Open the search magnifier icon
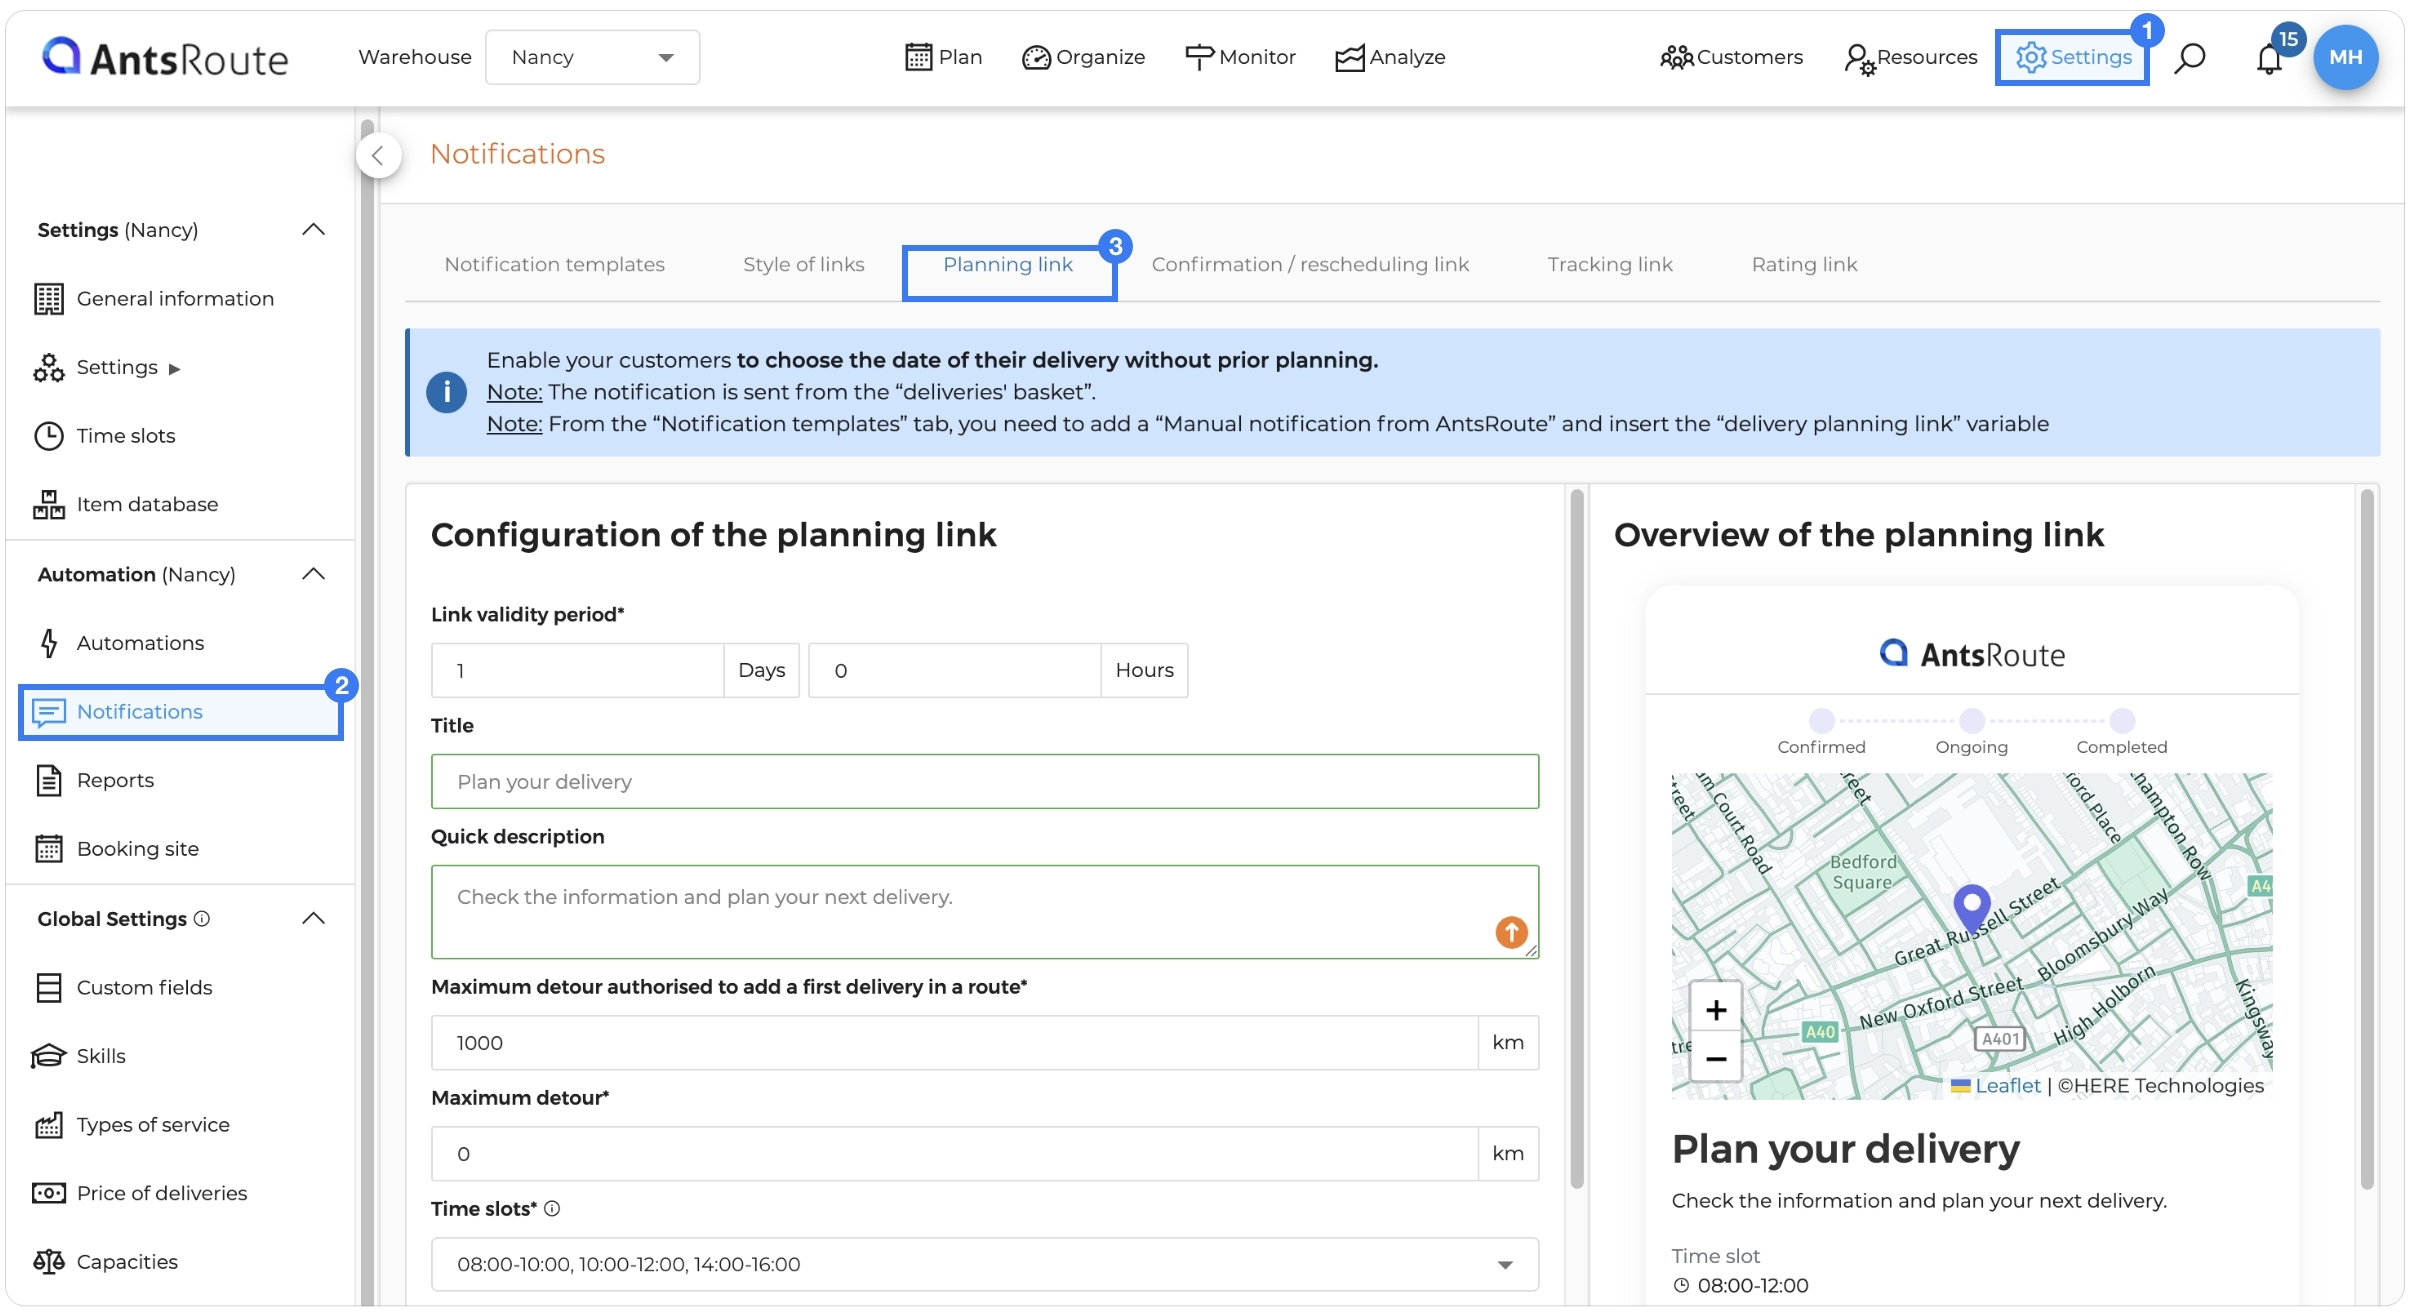Screen dimensions: 2410x1312 [x=2190, y=58]
